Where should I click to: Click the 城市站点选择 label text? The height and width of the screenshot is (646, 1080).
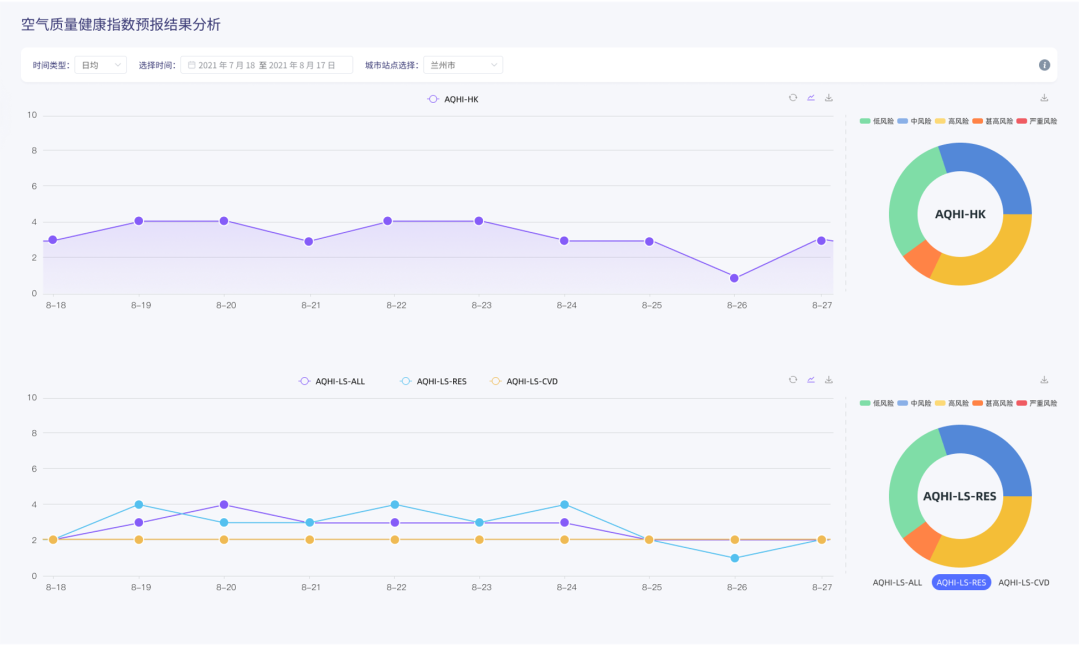point(391,65)
